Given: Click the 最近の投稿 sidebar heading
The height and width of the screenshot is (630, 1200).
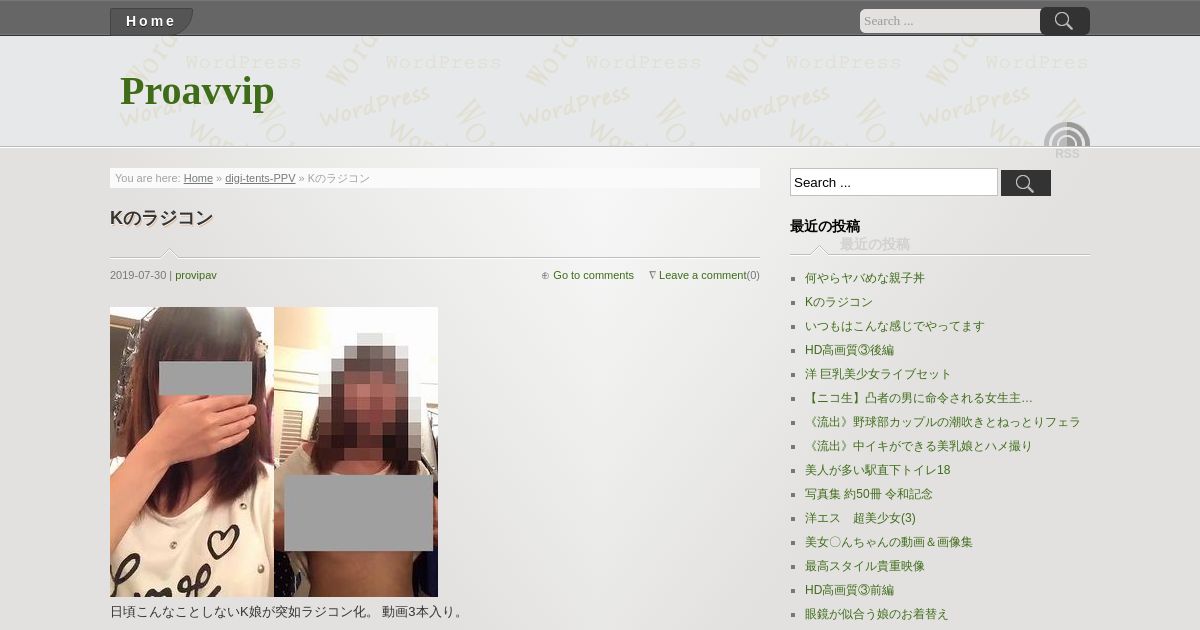Looking at the screenshot, I should [x=825, y=226].
